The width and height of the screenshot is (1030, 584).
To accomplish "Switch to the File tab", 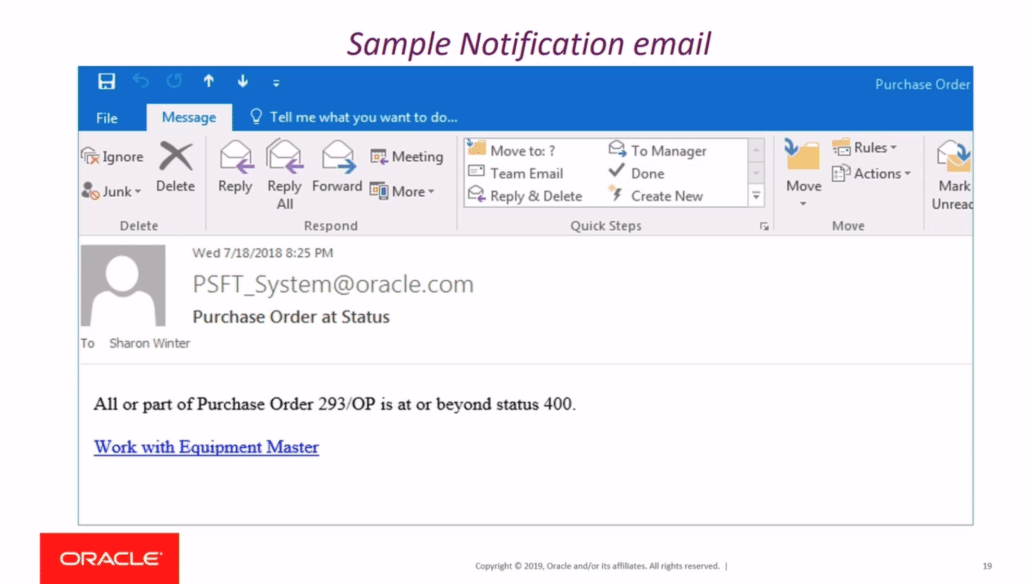I will 107,117.
